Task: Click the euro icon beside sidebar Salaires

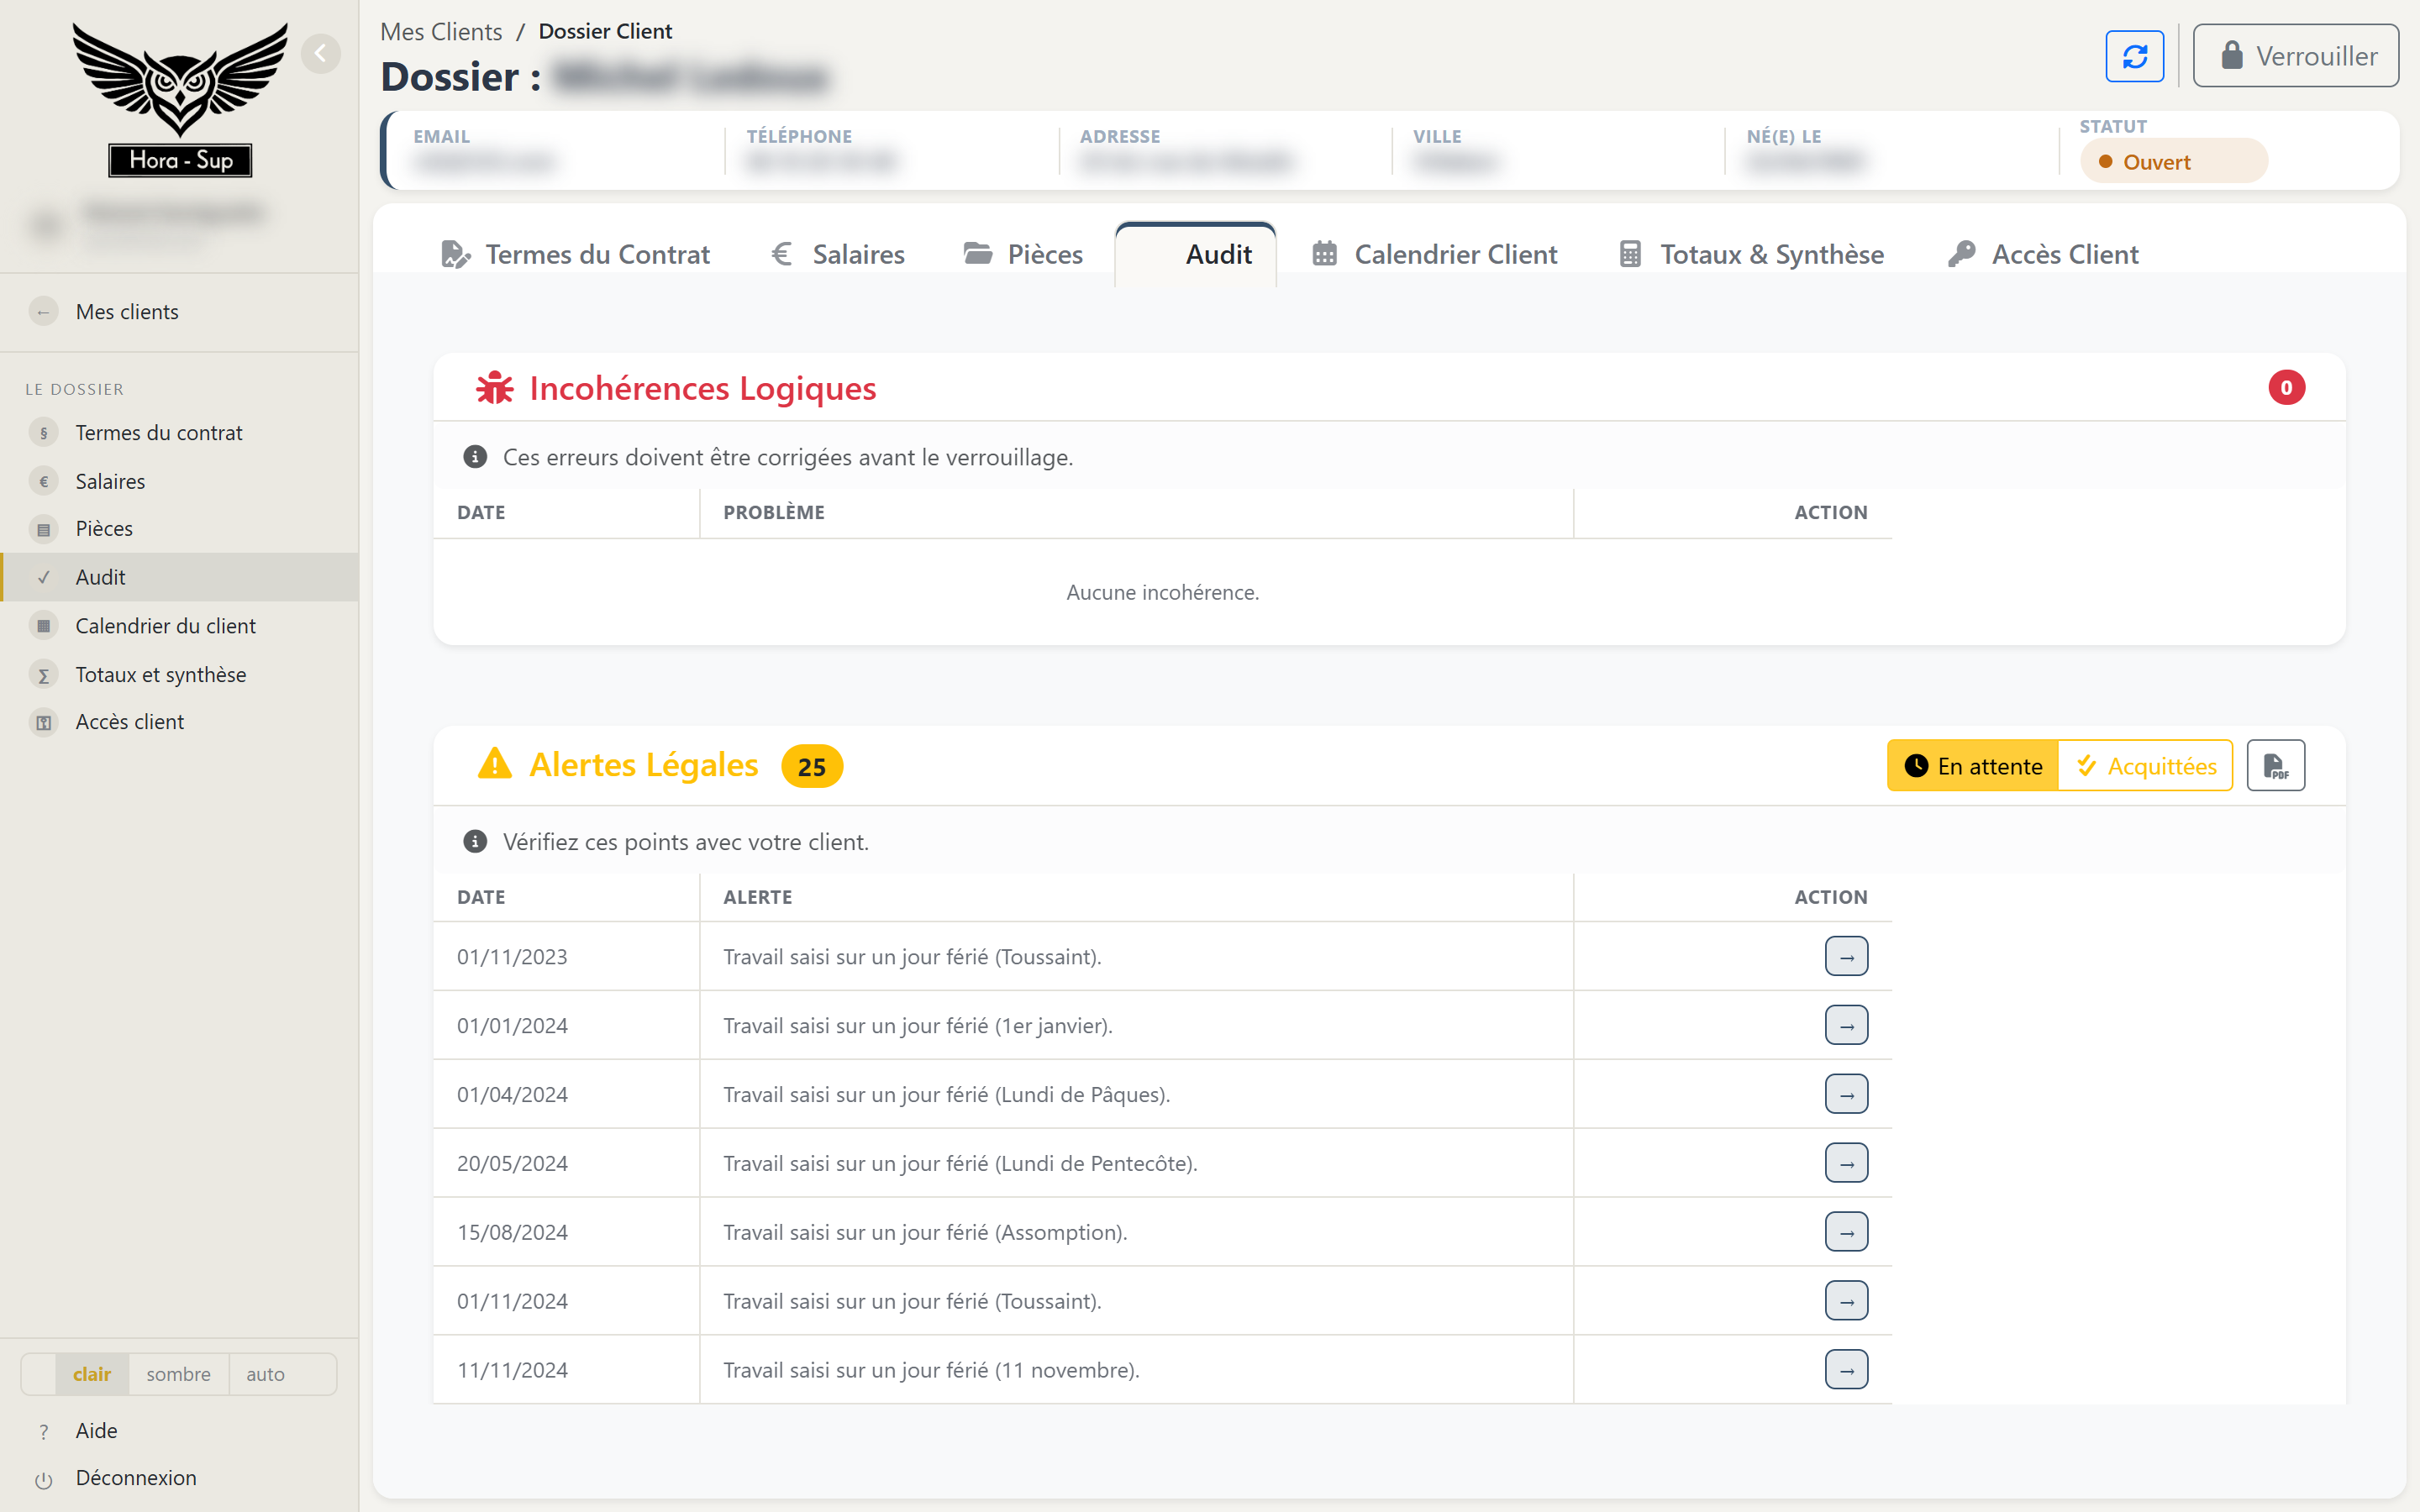Action: pyautogui.click(x=43, y=481)
